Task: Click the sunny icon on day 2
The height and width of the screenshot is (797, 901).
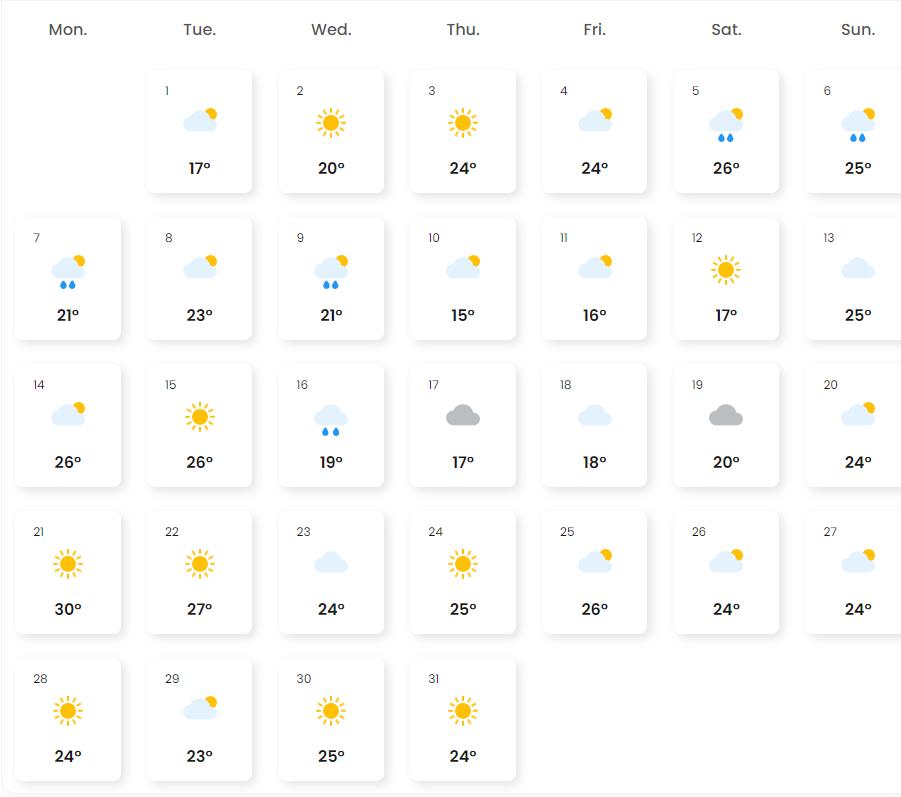Action: (x=331, y=123)
